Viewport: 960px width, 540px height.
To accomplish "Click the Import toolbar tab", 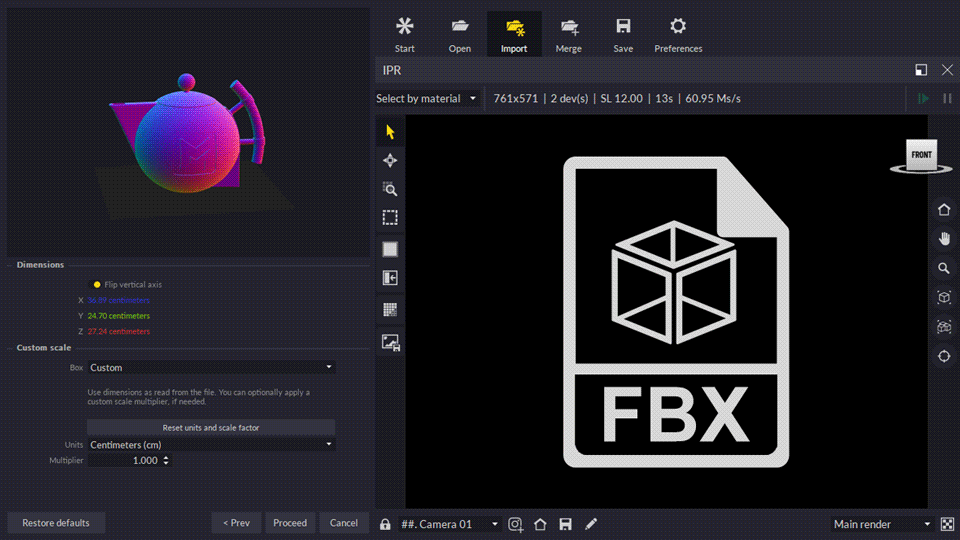I will pyautogui.click(x=514, y=34).
